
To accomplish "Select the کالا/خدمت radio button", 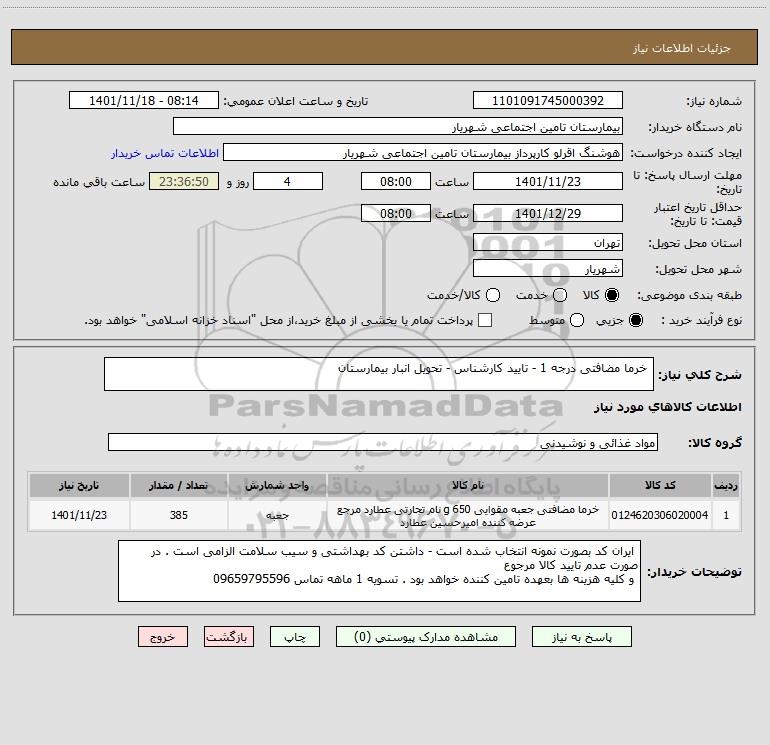I will tap(493, 295).
